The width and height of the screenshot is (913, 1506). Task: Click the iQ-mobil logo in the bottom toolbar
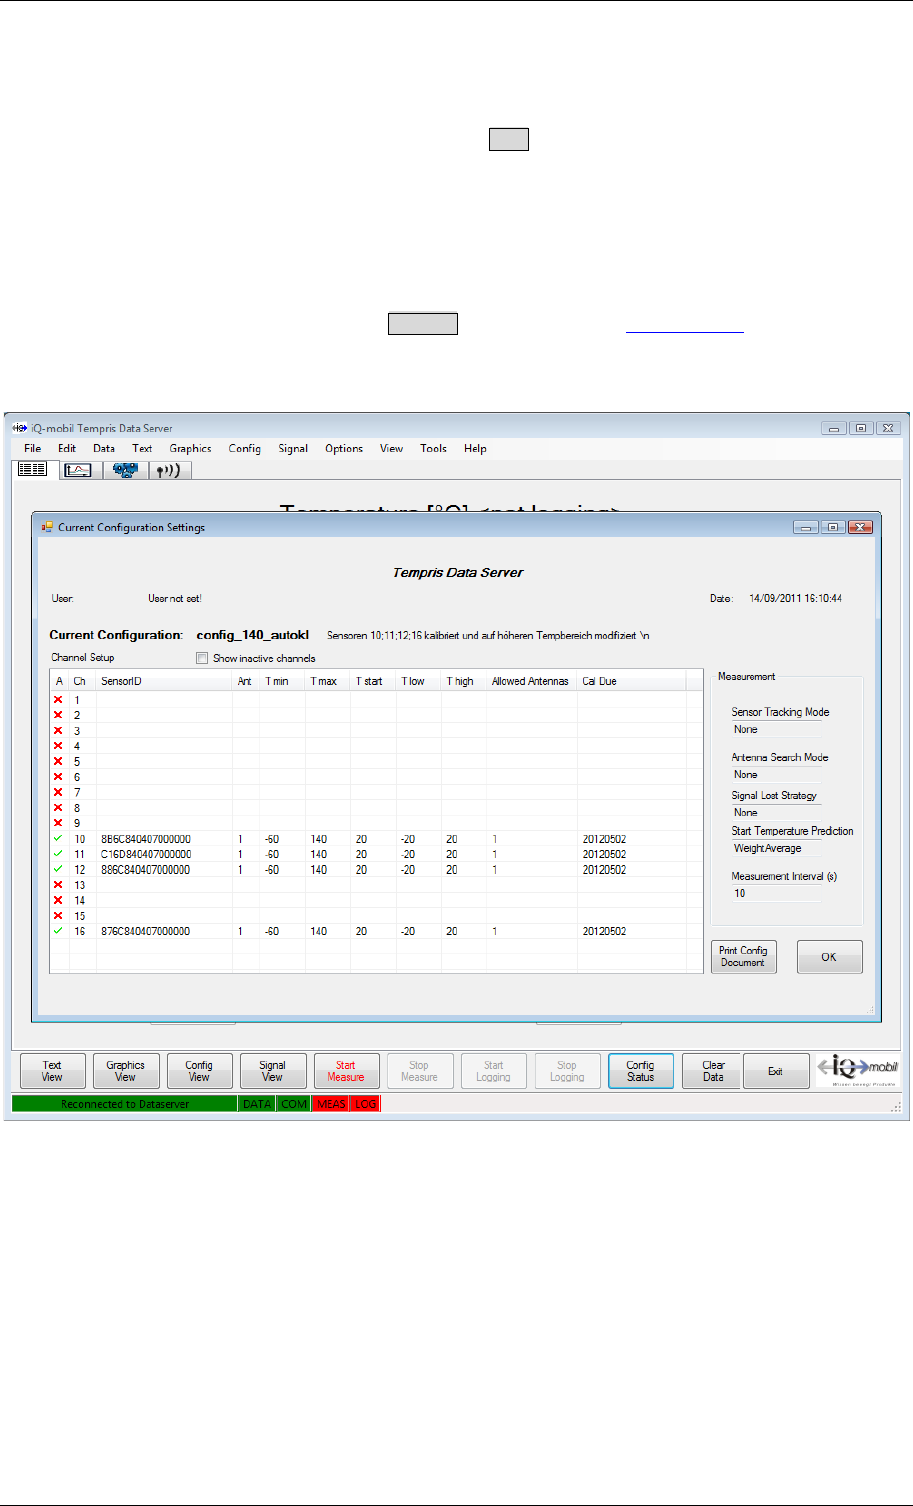(x=858, y=1071)
